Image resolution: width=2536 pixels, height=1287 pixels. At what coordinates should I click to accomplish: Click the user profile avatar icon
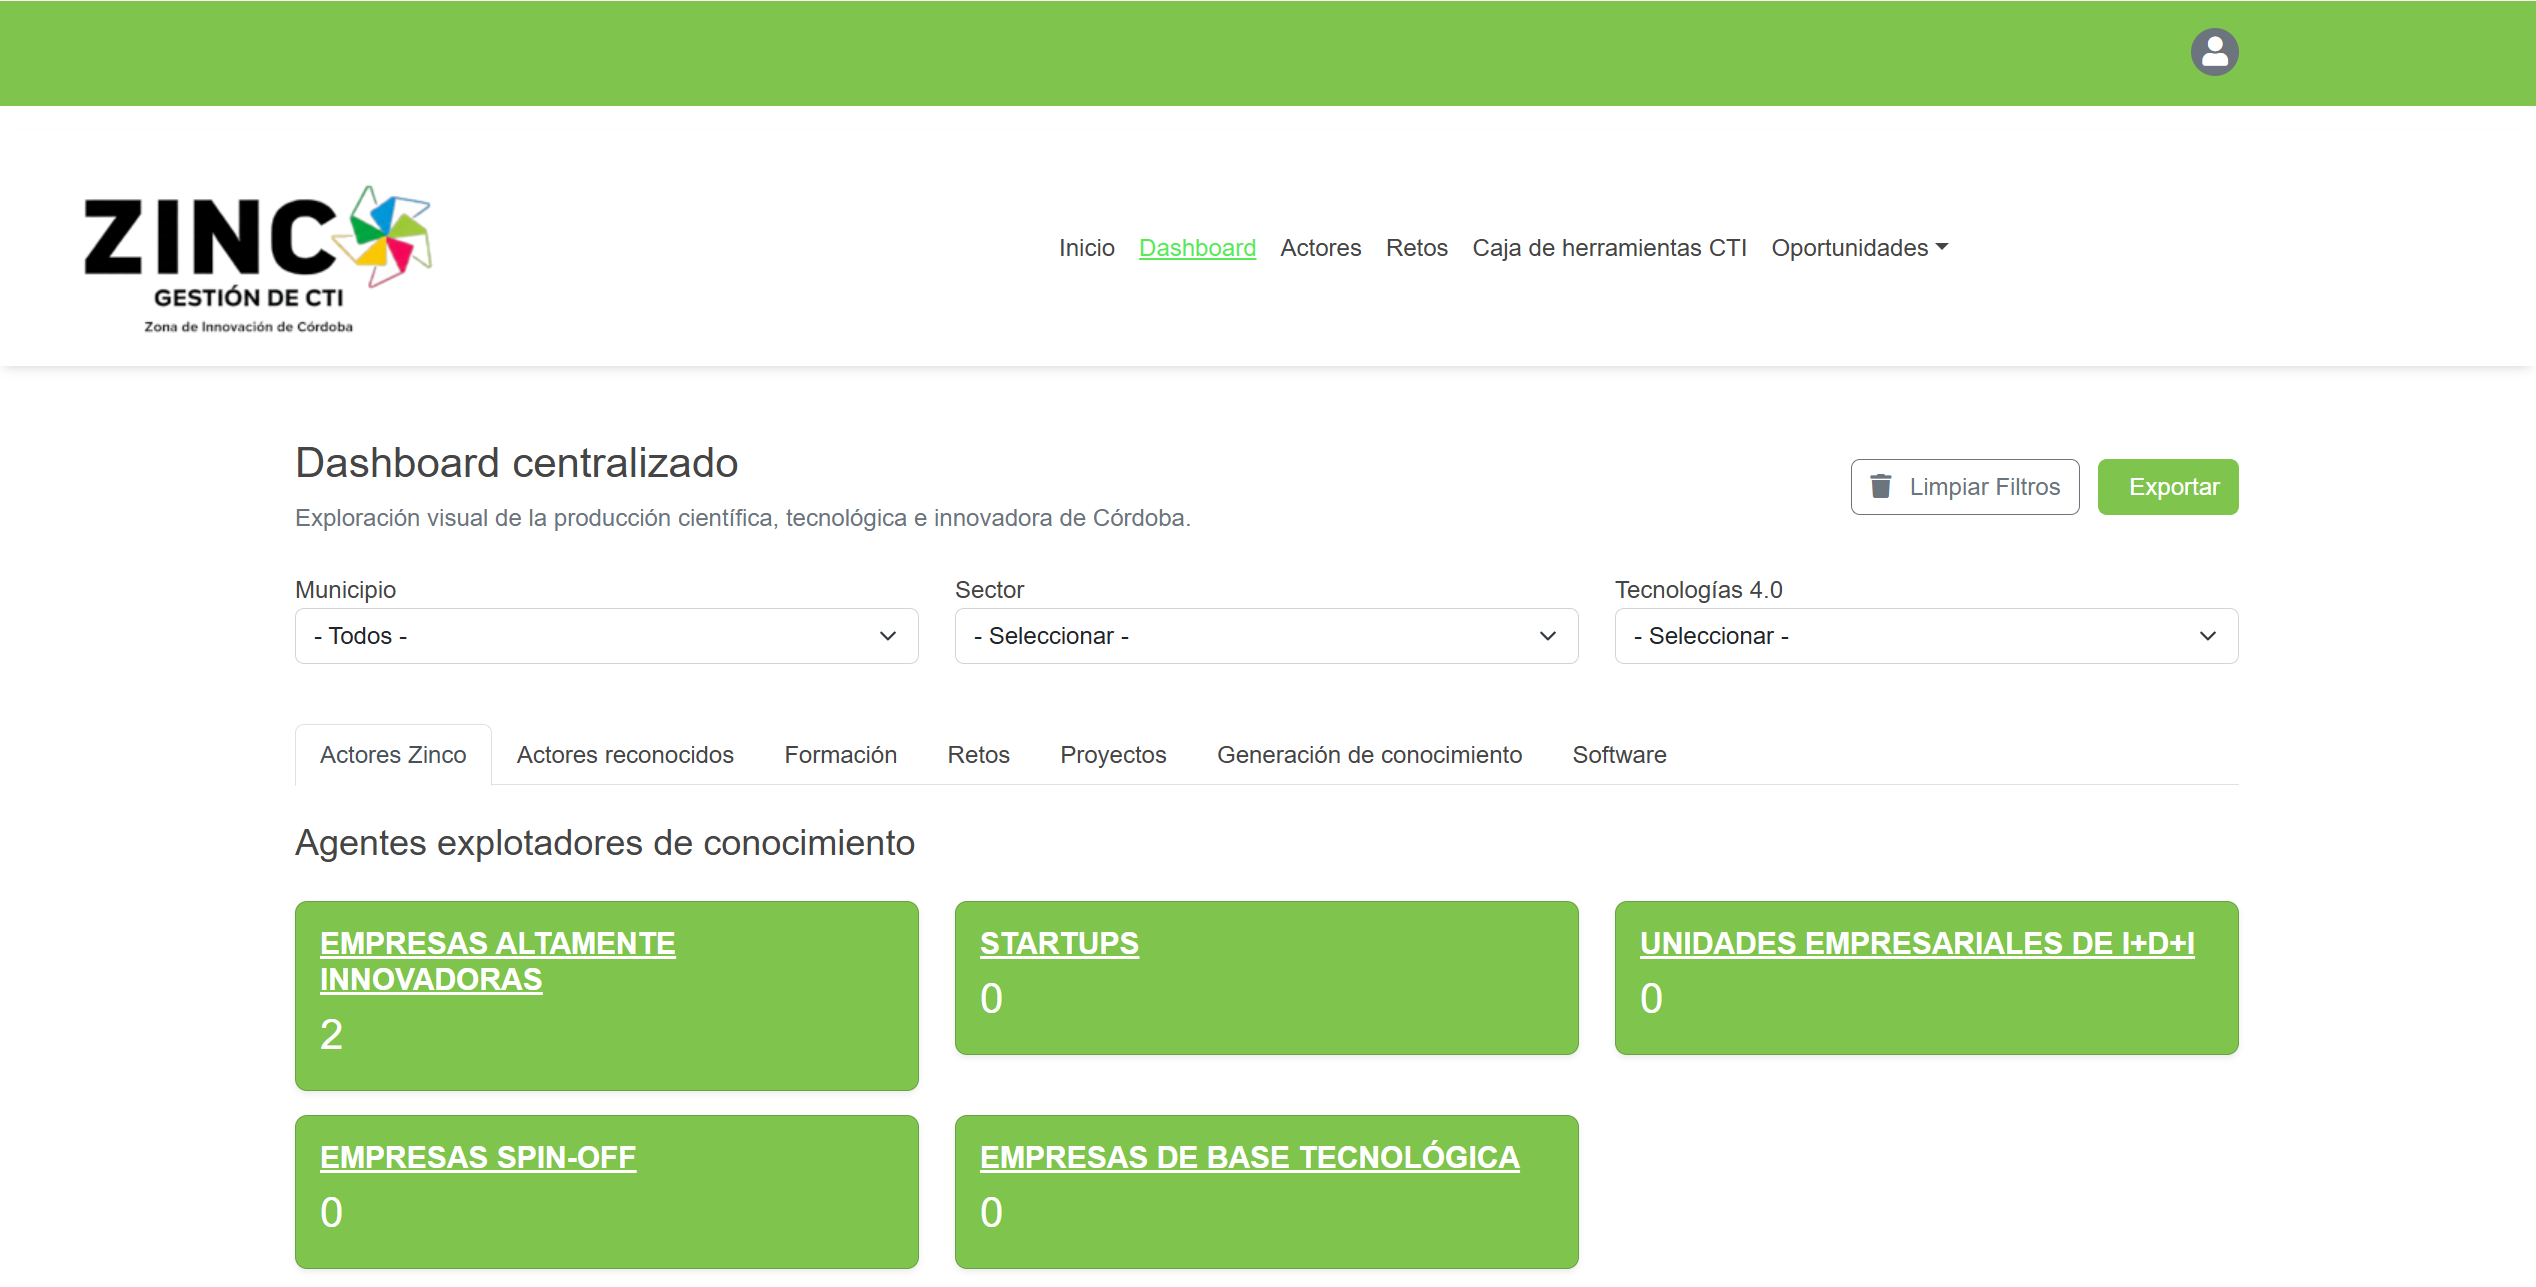point(2214,52)
